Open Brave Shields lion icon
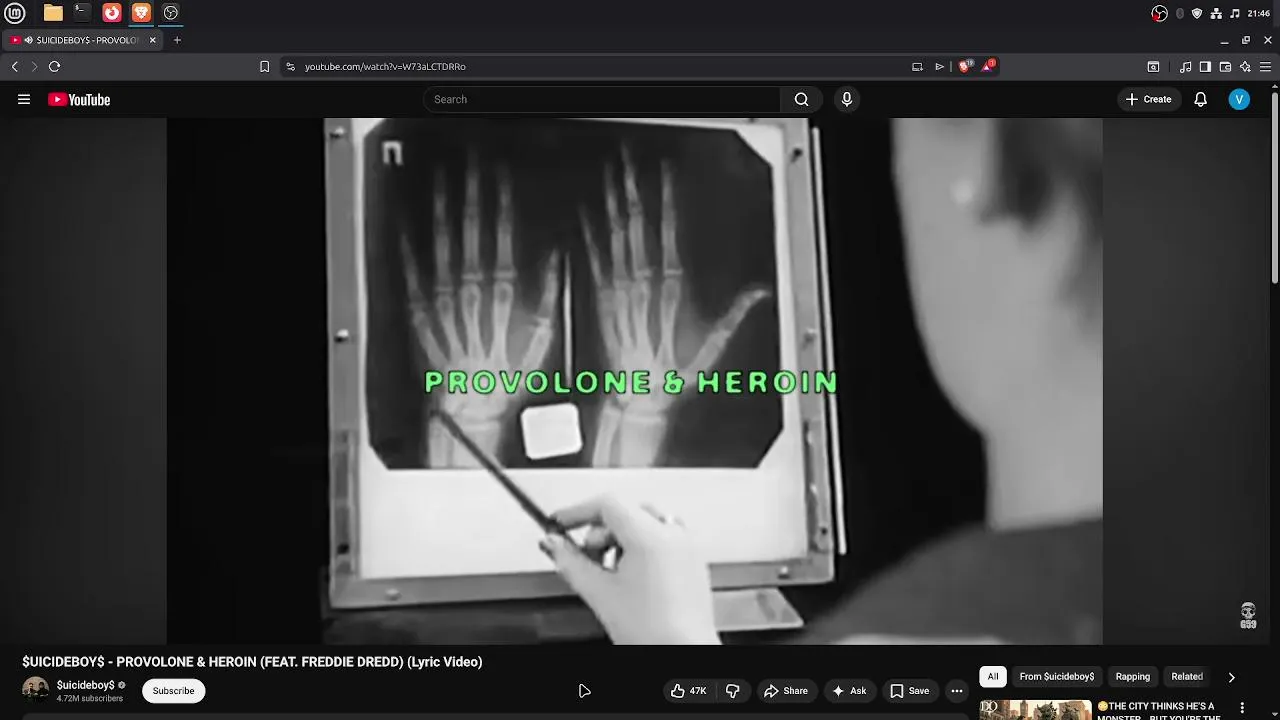 [x=965, y=66]
